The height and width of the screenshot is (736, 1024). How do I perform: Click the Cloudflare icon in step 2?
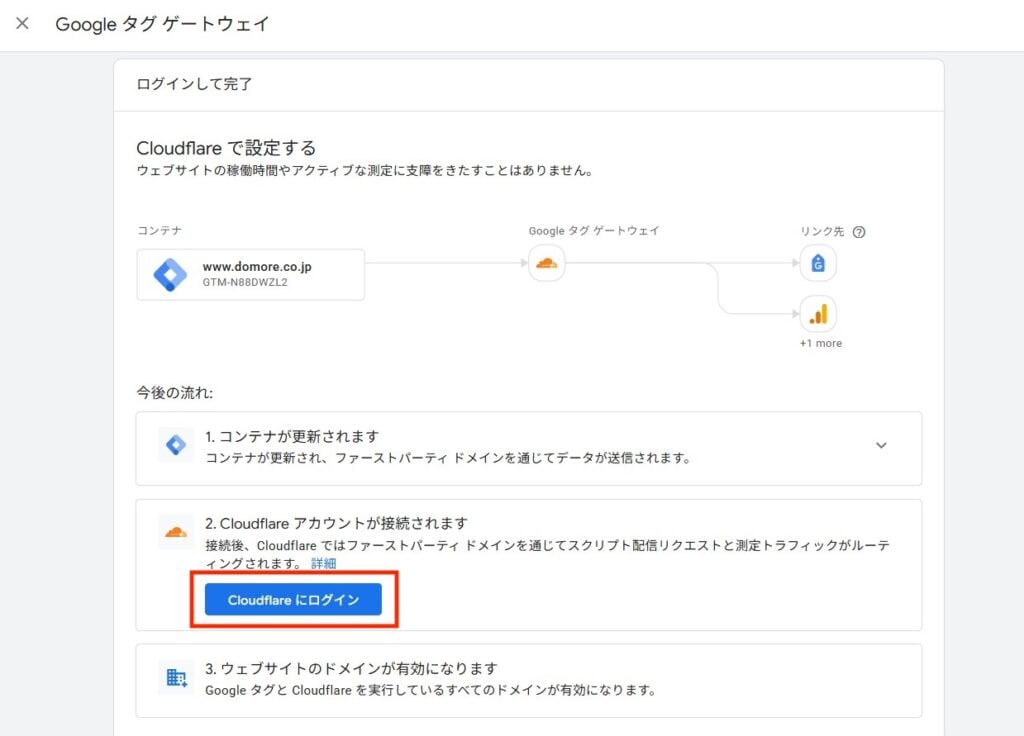pos(176,532)
